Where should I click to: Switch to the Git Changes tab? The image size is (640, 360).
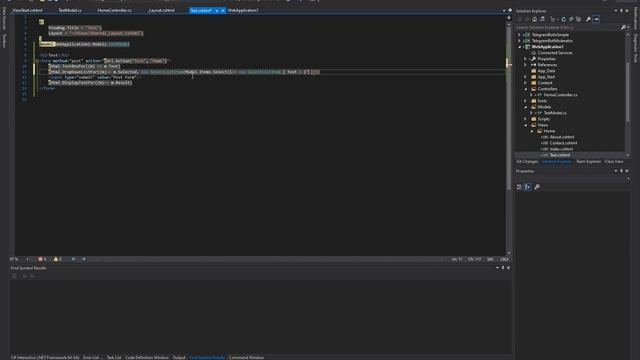527,162
